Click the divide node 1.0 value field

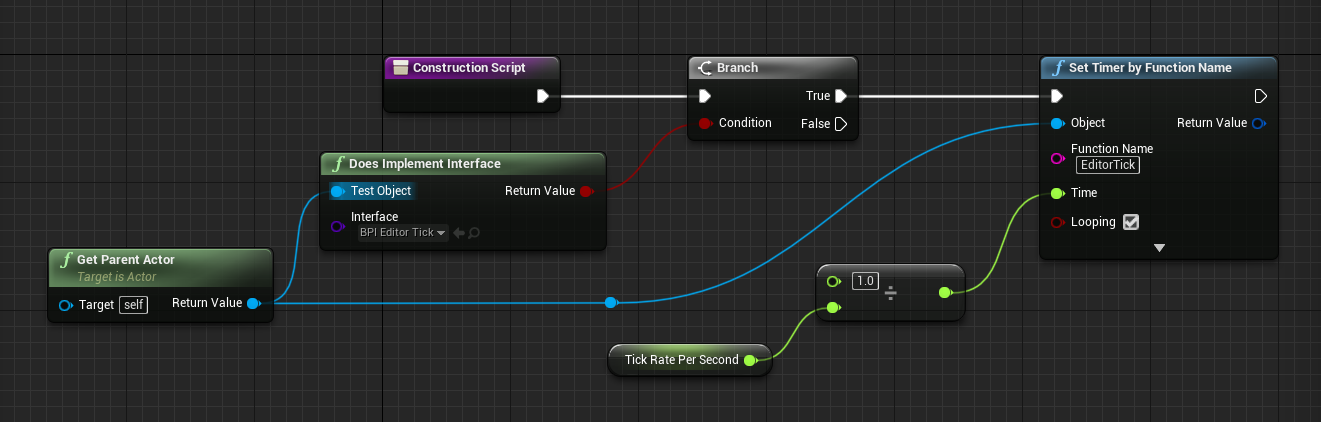tap(865, 282)
